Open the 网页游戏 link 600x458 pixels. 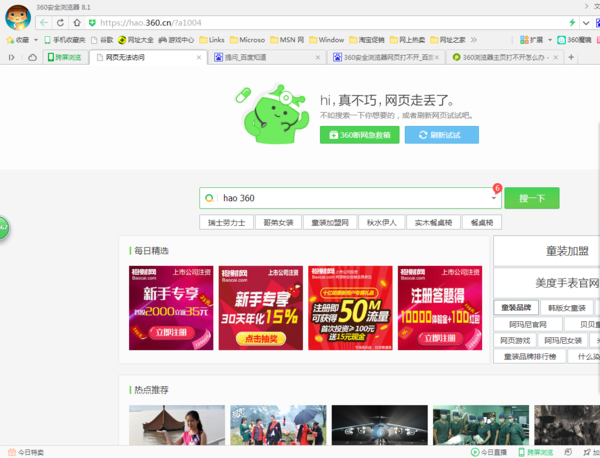[x=515, y=341]
